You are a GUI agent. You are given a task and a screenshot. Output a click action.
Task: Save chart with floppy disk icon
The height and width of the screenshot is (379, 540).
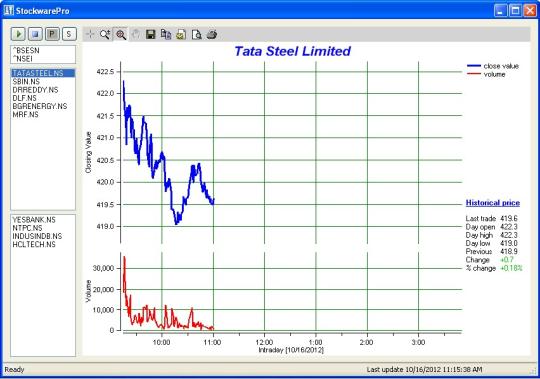150,34
